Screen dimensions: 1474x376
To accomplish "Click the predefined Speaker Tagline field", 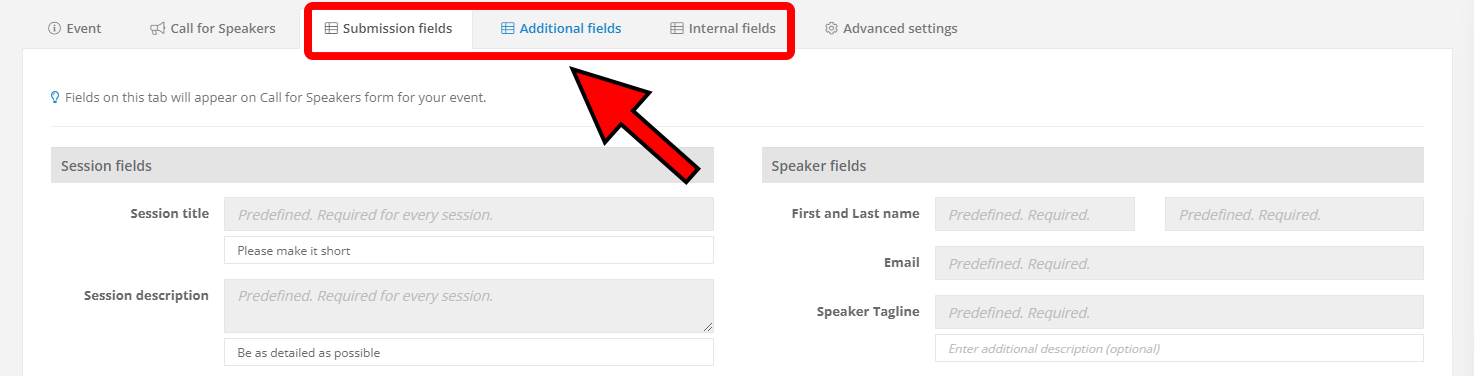I will (1179, 312).
